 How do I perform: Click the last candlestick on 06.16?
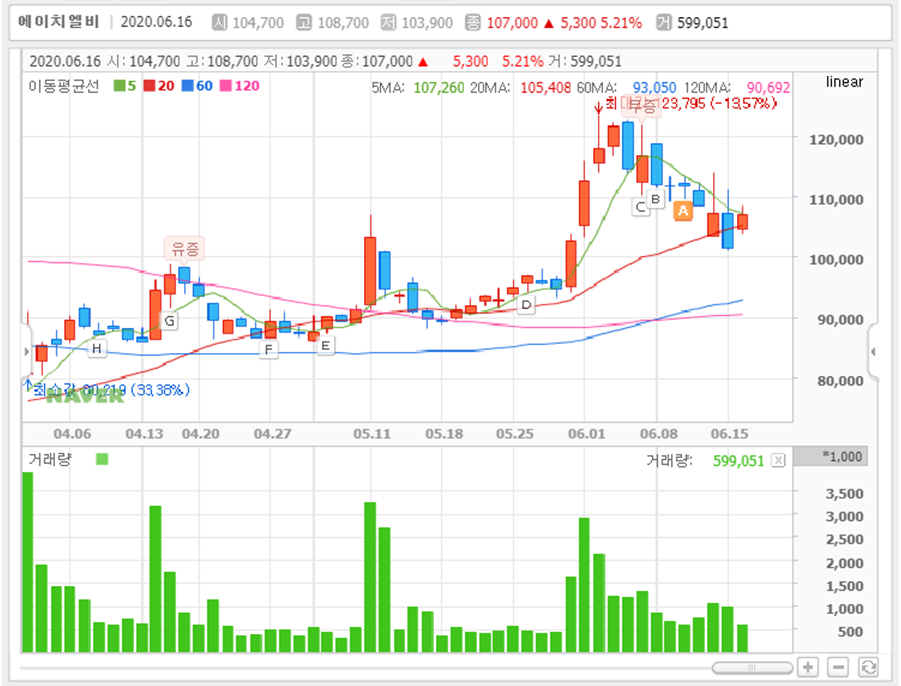click(x=742, y=222)
